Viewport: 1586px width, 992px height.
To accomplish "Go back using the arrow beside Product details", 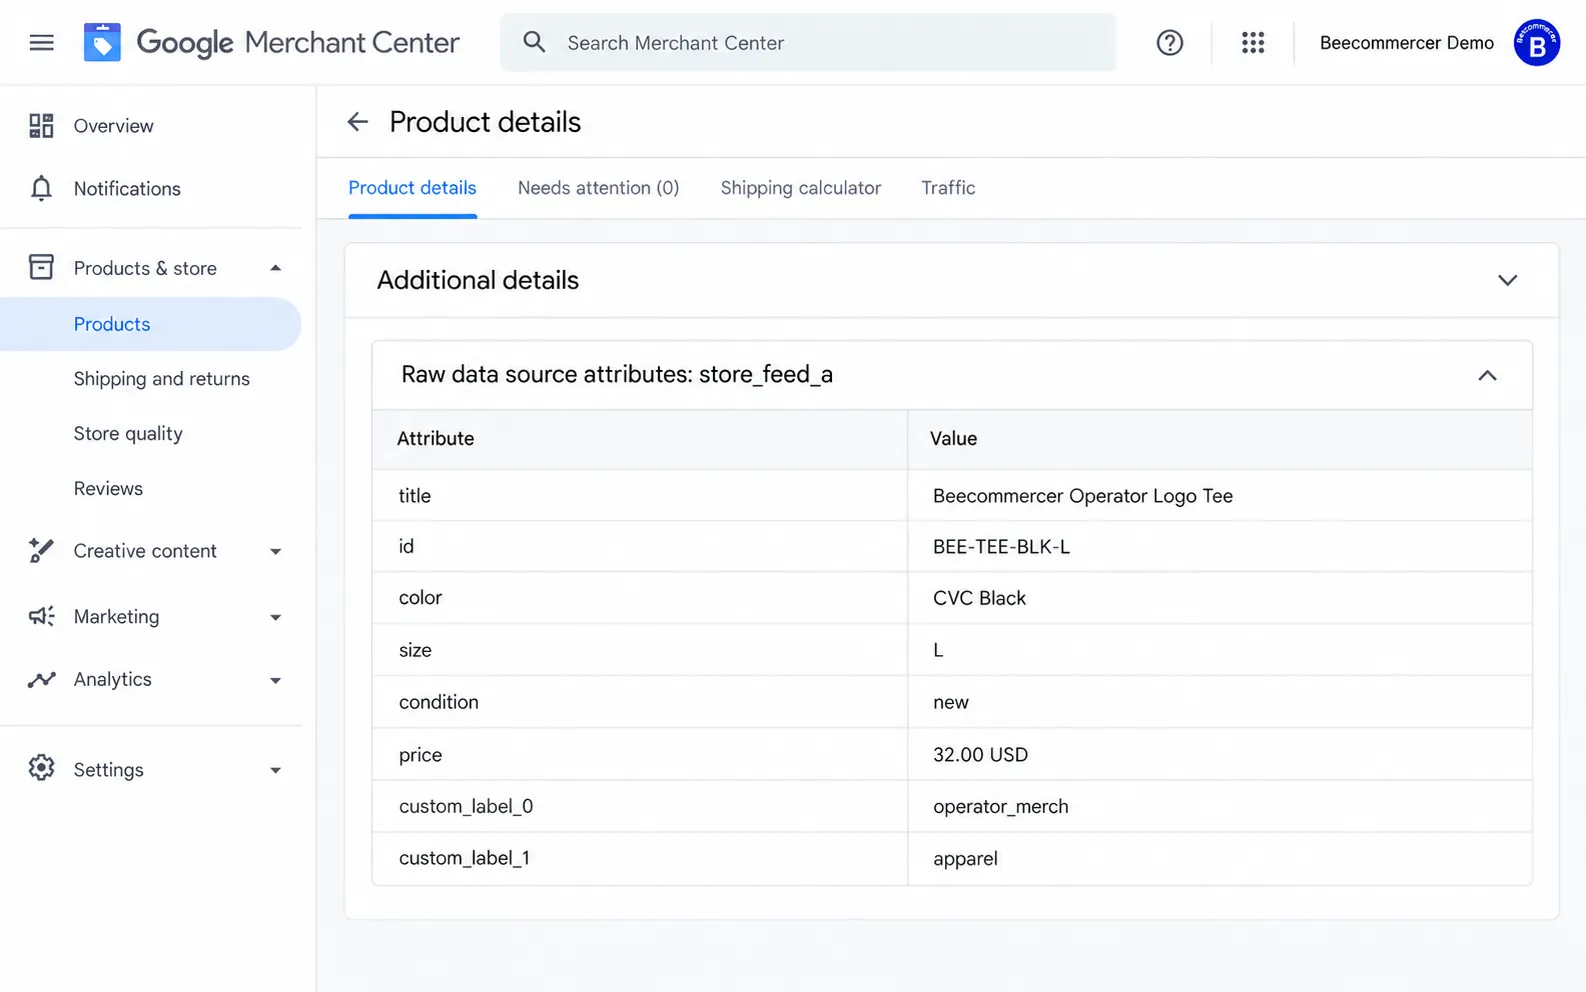I will (357, 122).
